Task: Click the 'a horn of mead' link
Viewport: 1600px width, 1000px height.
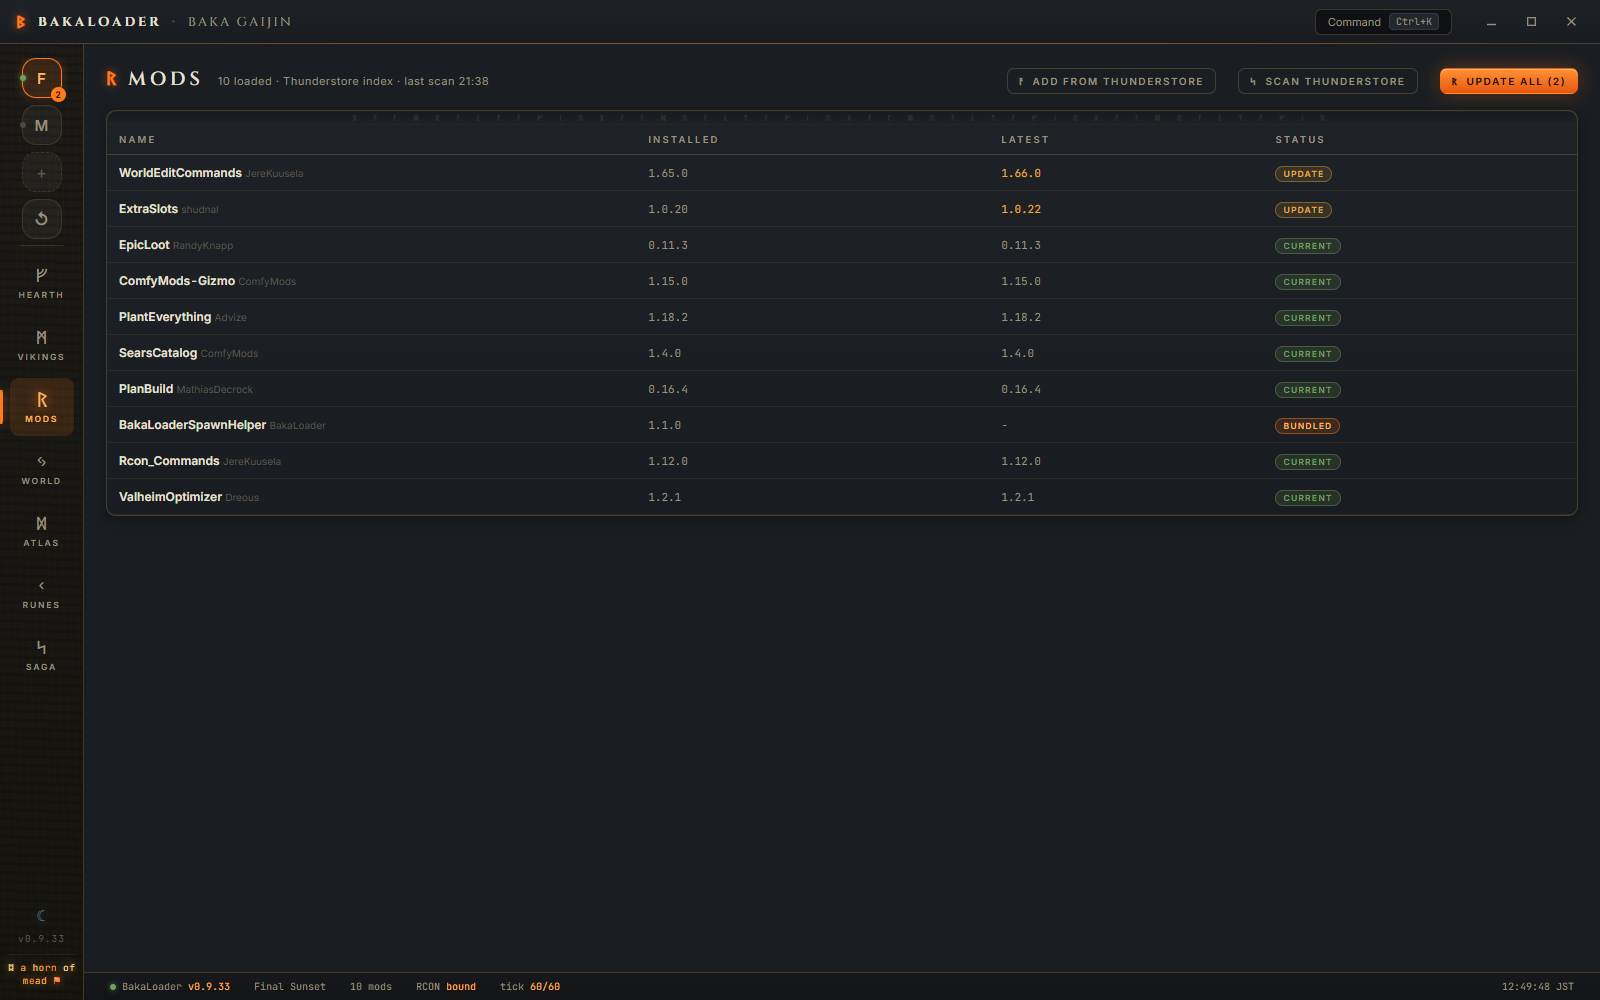Action: [x=41, y=974]
